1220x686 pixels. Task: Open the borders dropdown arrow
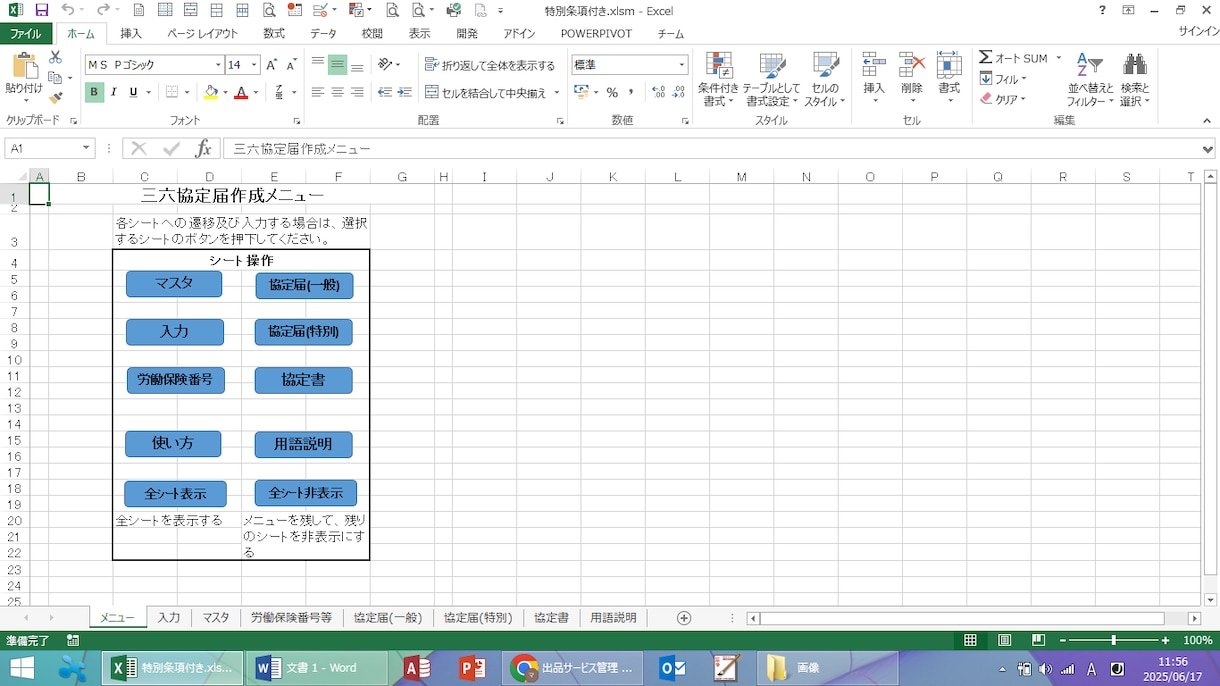187,92
